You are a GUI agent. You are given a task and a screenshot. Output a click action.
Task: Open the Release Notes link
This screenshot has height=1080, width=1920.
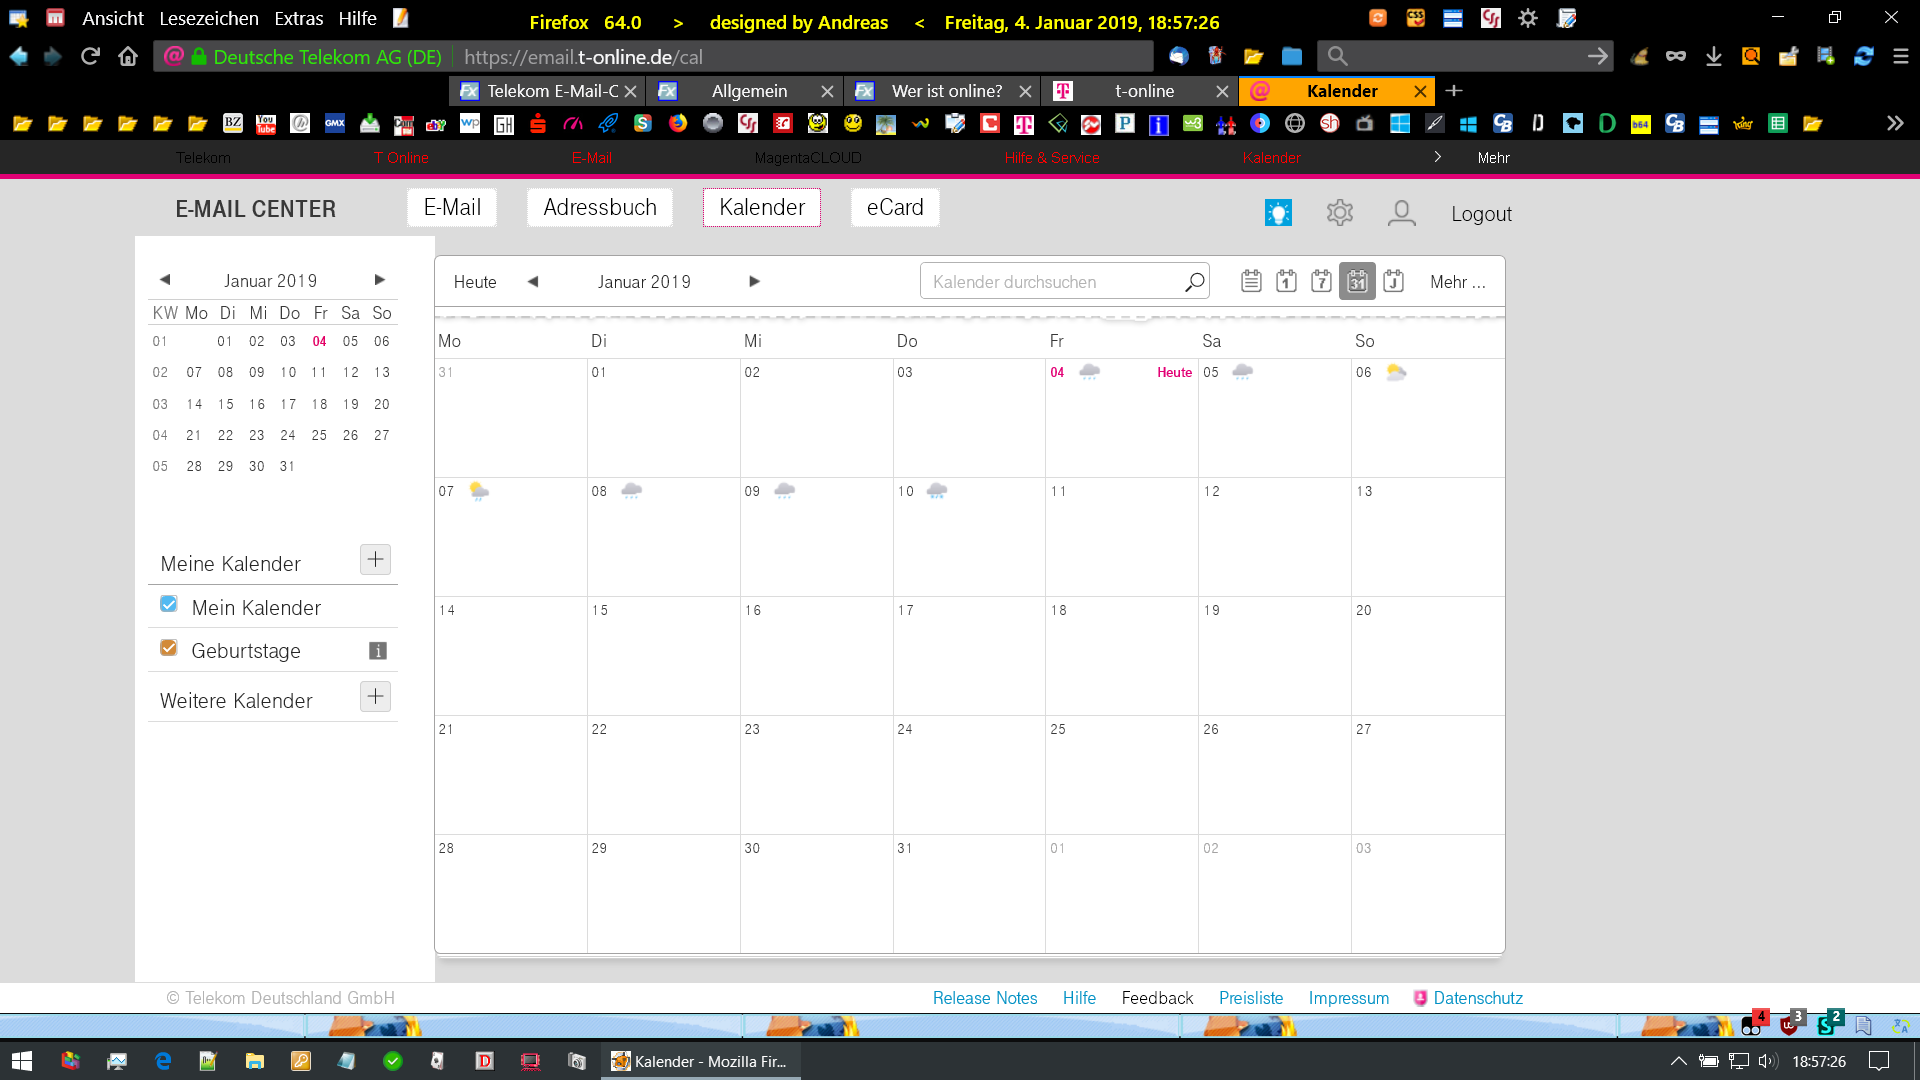(984, 998)
